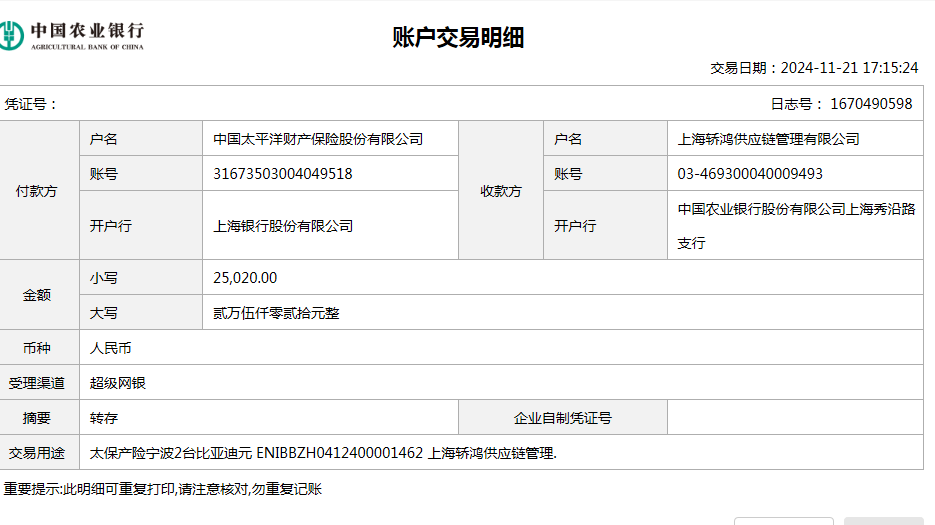
Task: Click the Agricultural Bank of China logo
Action: coord(73,35)
